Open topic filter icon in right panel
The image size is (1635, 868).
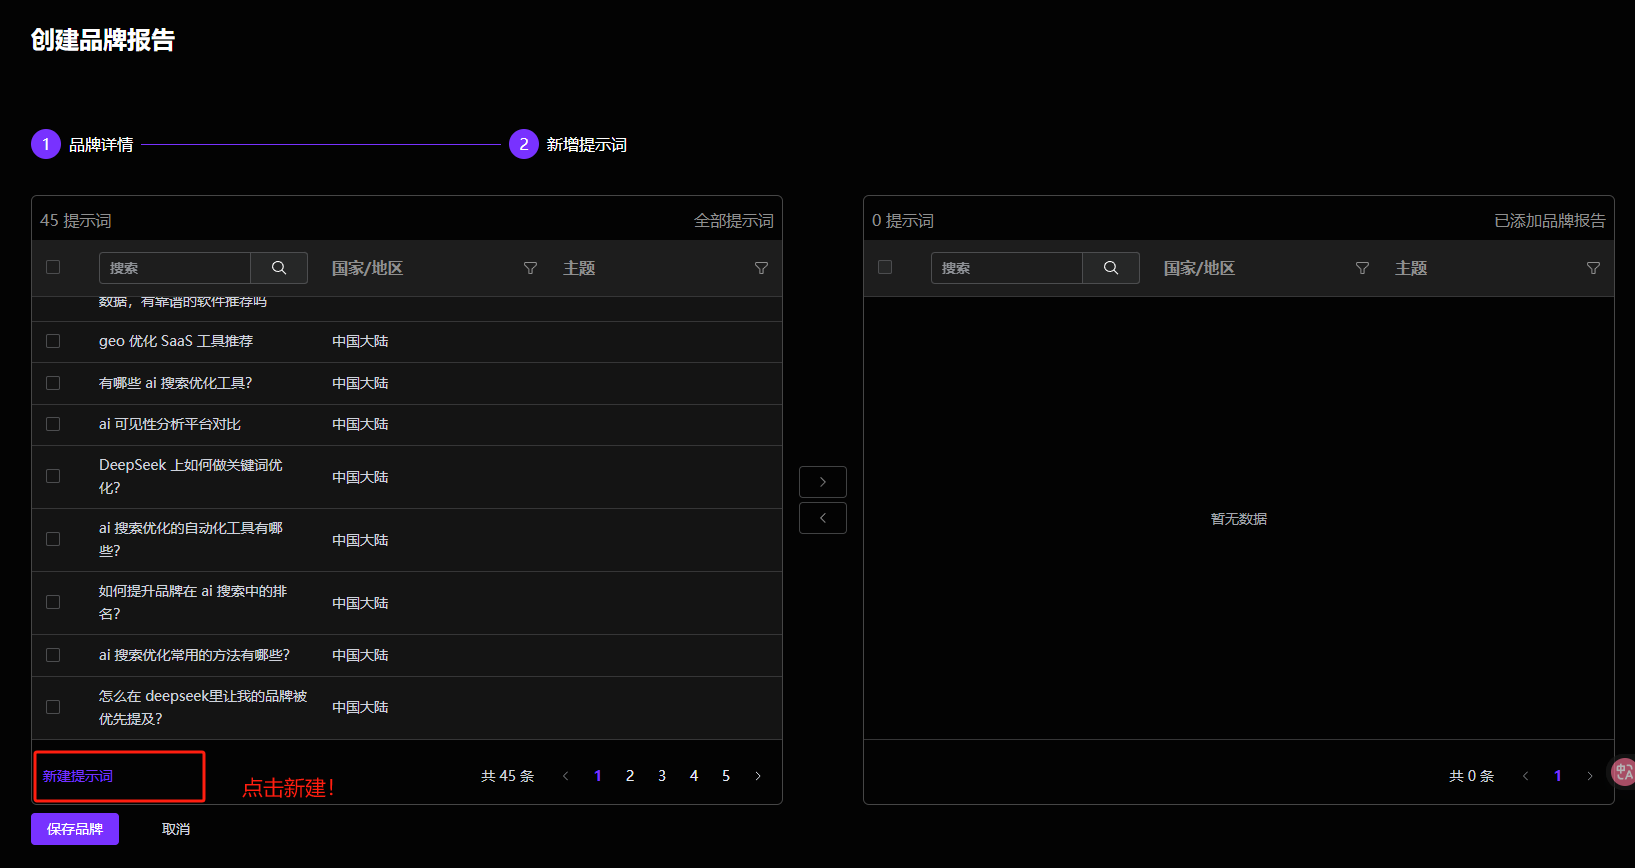1593,268
